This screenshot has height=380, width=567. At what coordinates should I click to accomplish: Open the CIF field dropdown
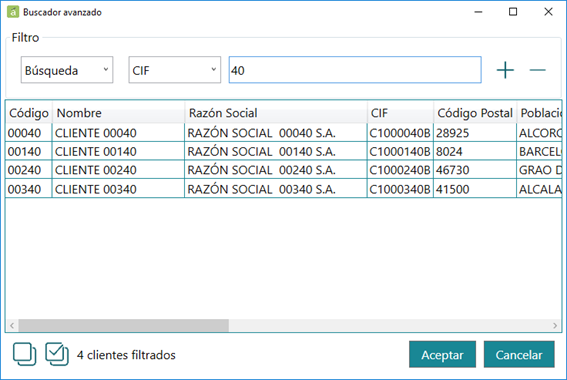175,70
